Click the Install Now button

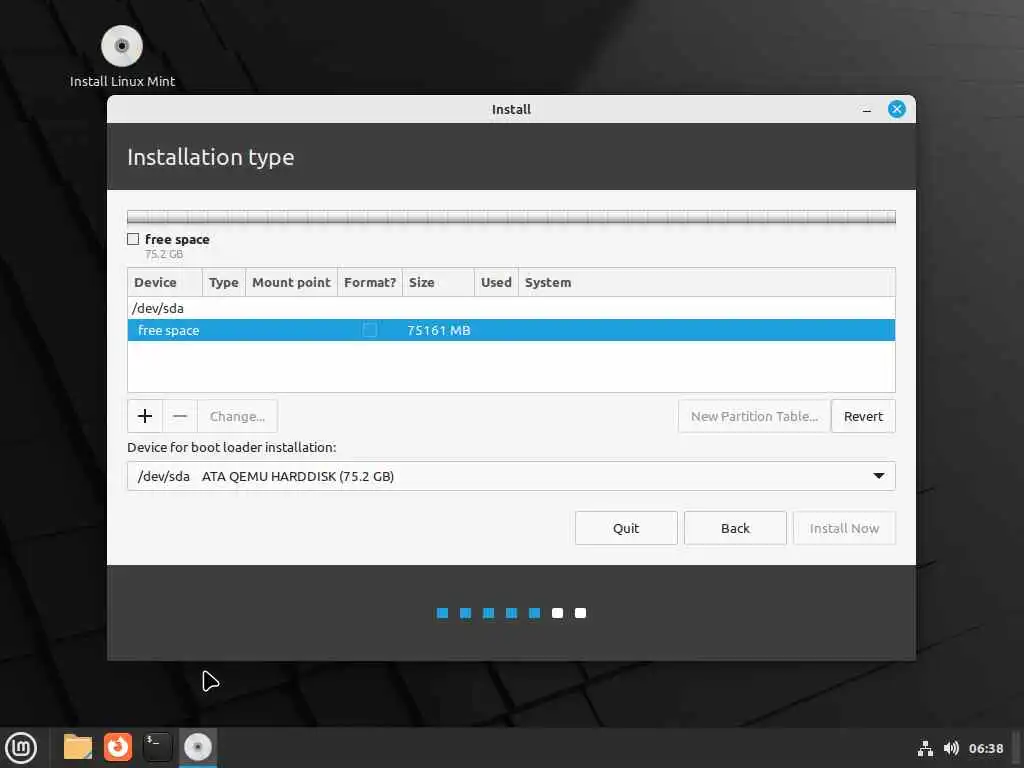tap(844, 528)
